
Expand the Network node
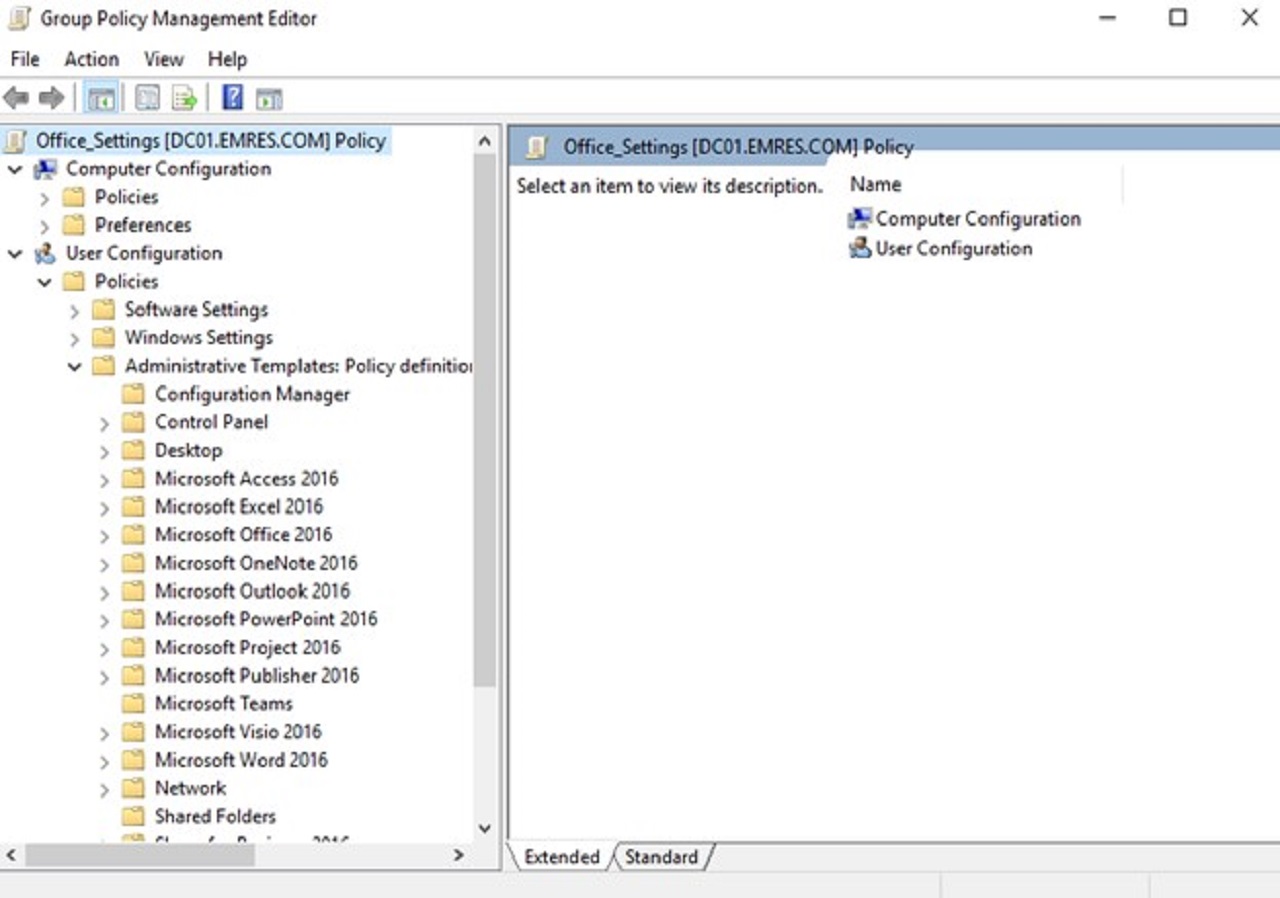(105, 789)
